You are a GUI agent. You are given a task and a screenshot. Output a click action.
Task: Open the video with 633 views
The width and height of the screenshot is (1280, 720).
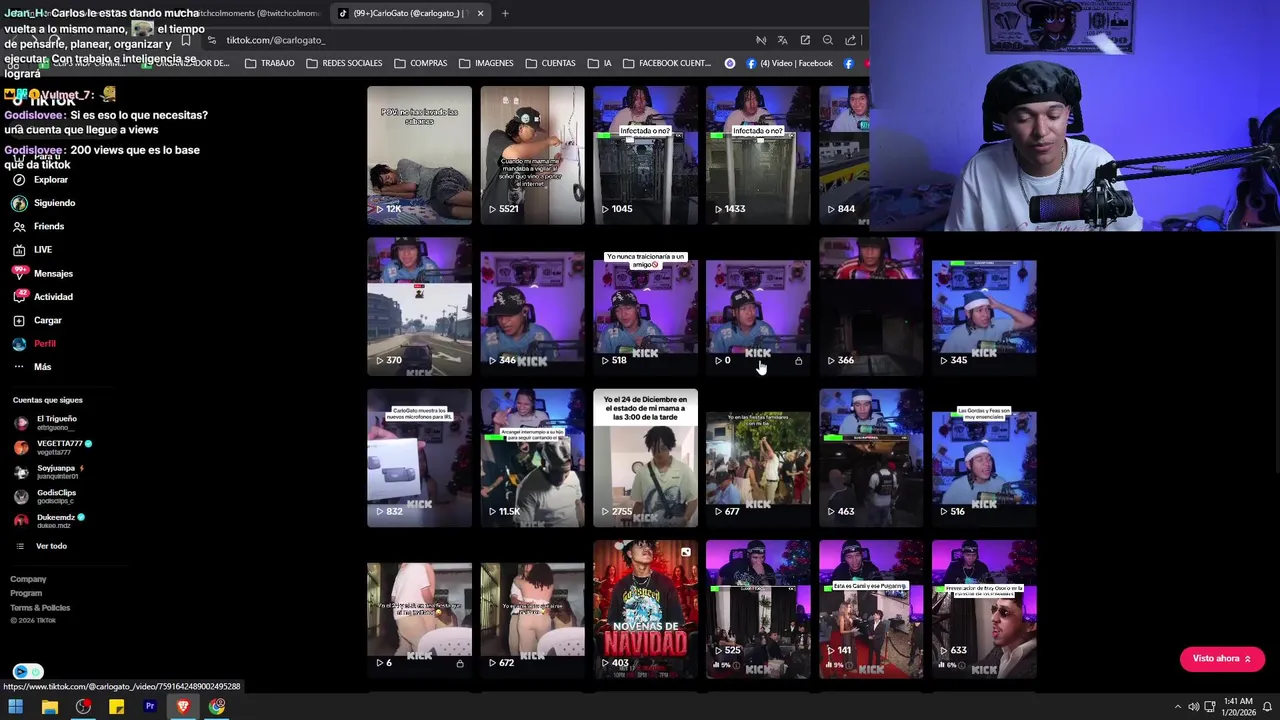tap(984, 610)
